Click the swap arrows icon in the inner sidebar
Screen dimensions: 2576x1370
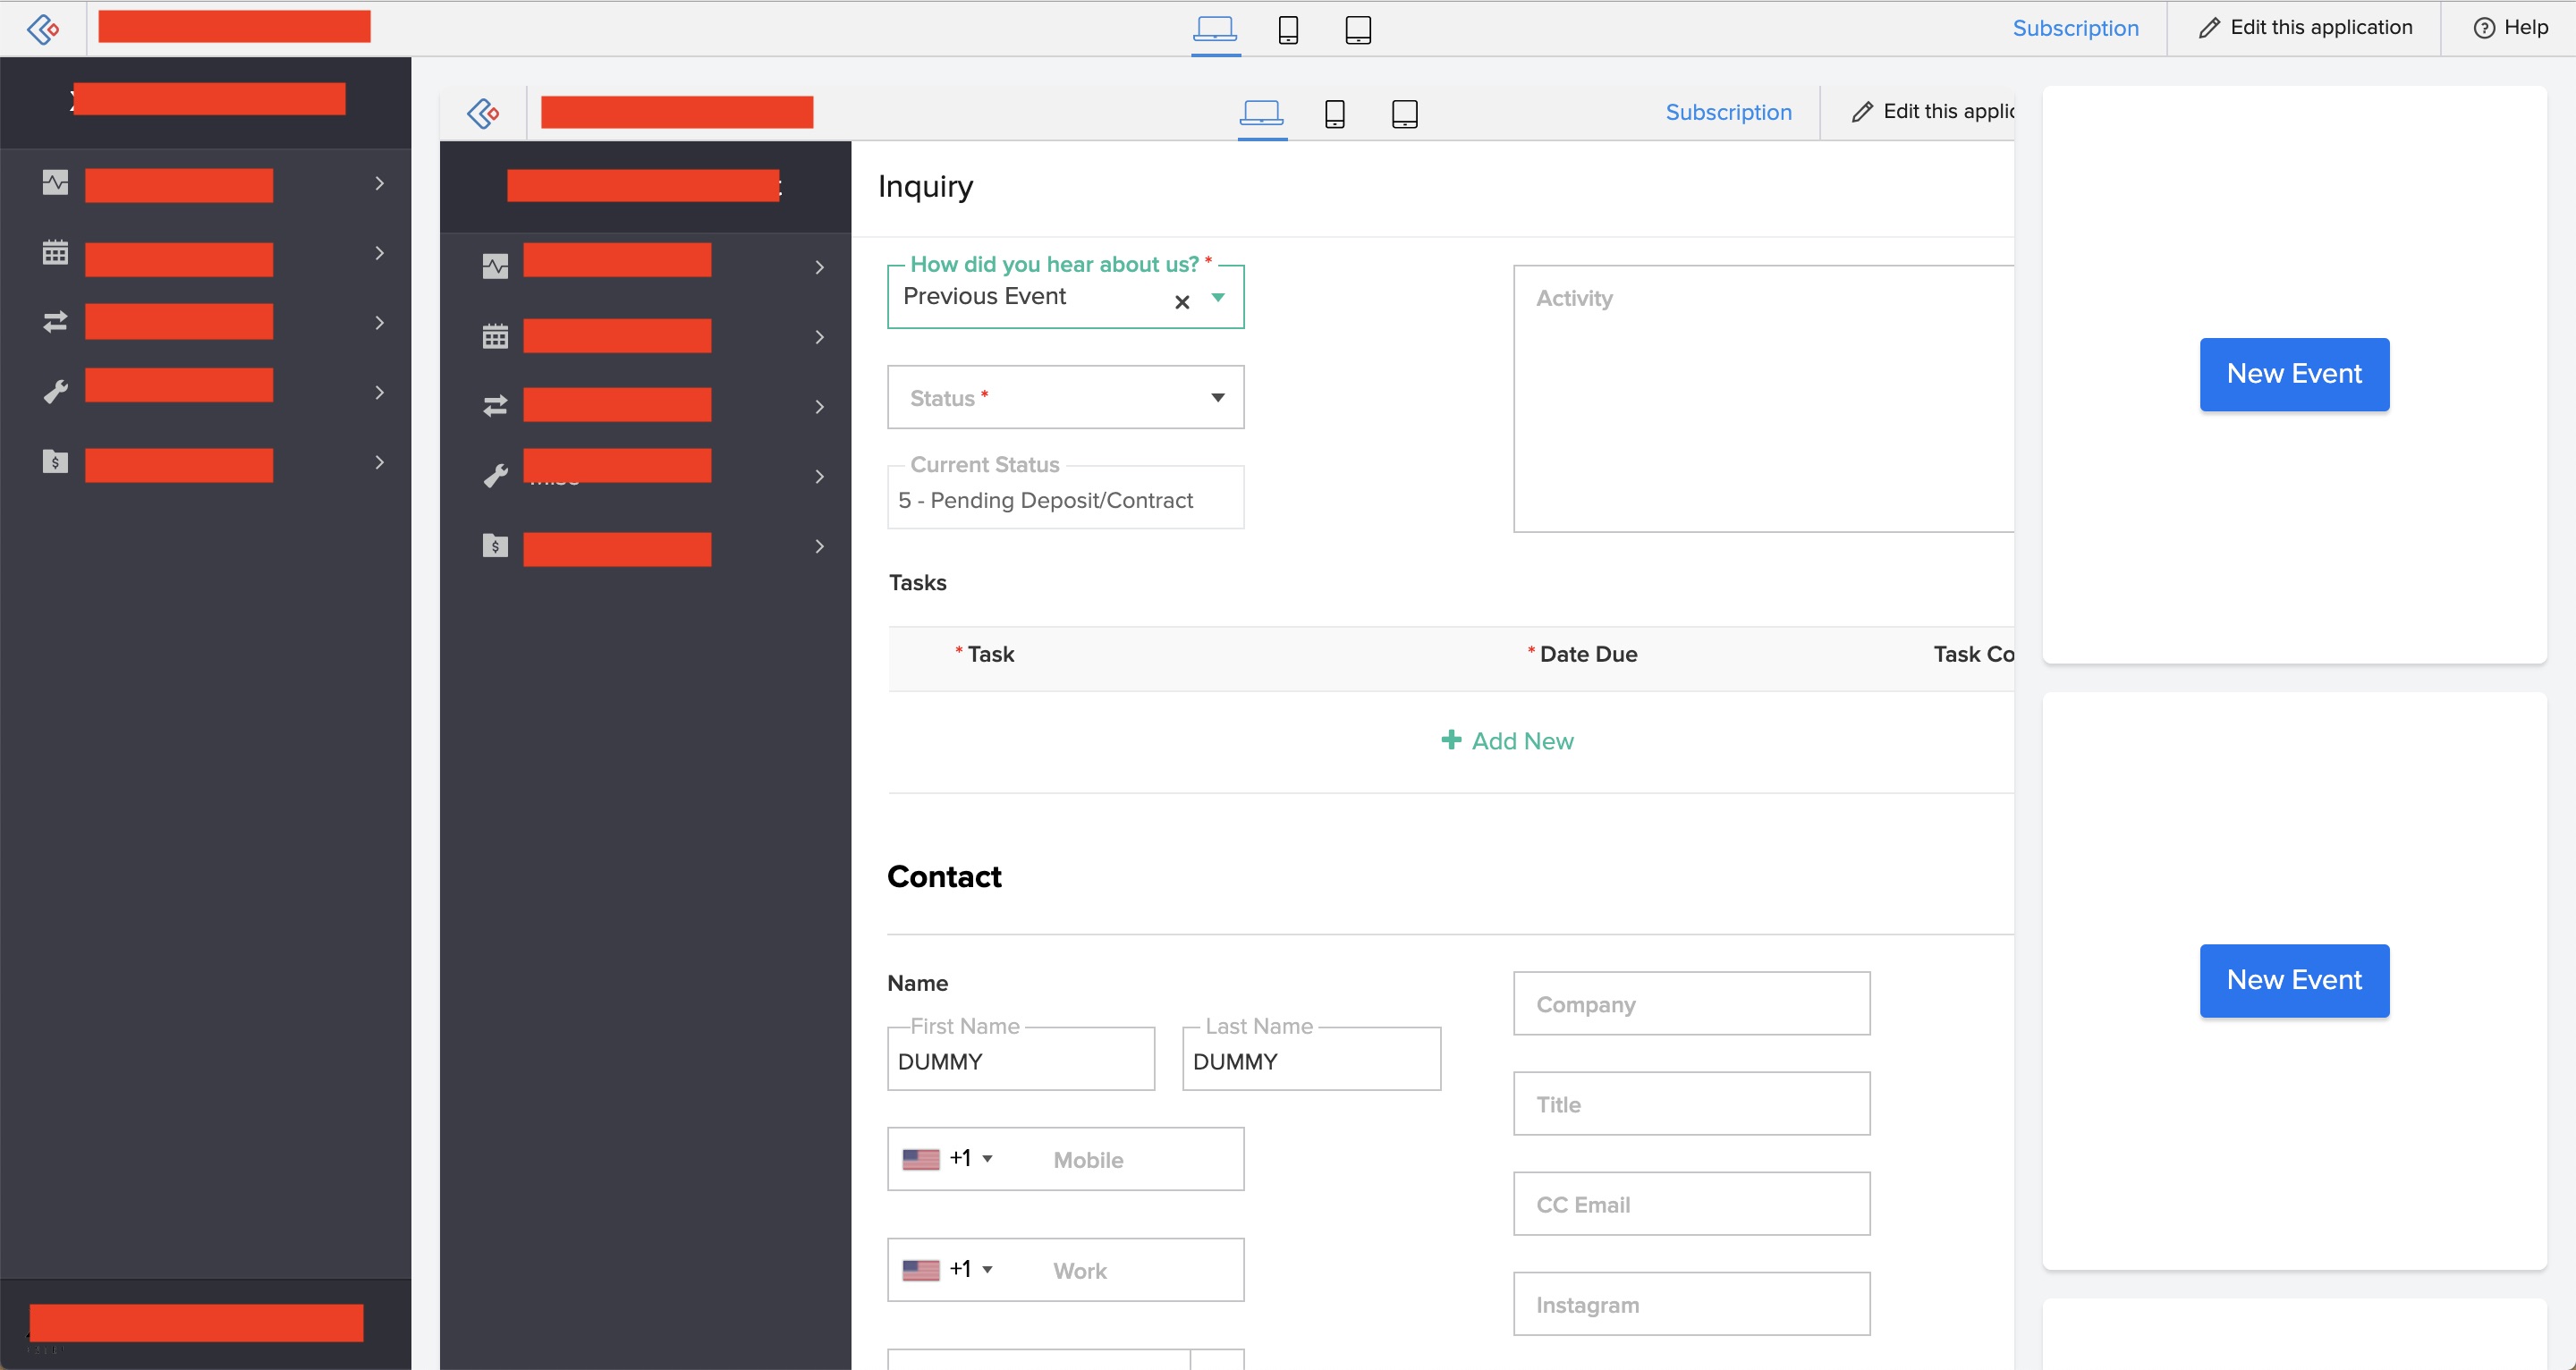(x=495, y=406)
